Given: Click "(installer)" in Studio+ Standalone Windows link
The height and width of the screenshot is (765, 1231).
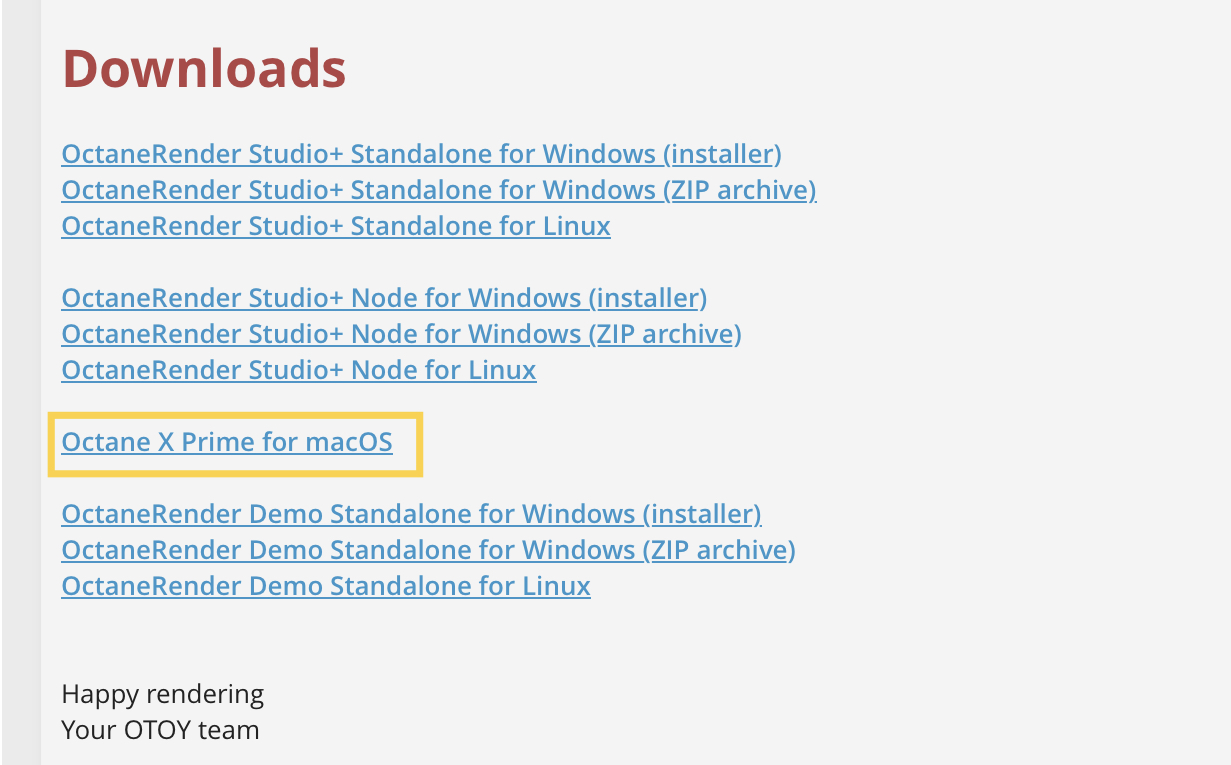Looking at the screenshot, I should pos(724,155).
